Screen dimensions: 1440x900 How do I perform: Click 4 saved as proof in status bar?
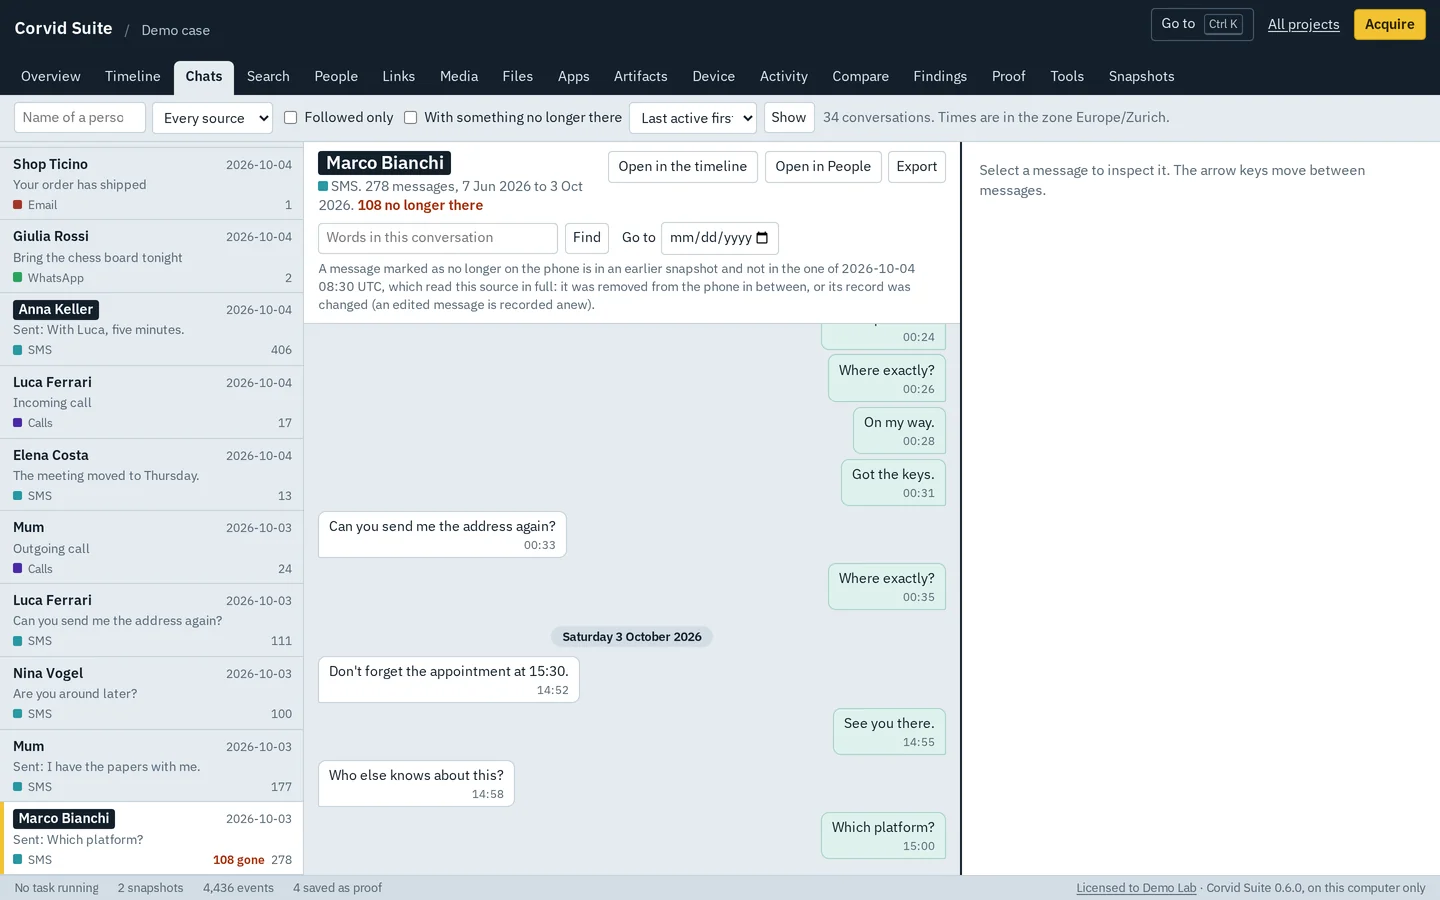(337, 888)
